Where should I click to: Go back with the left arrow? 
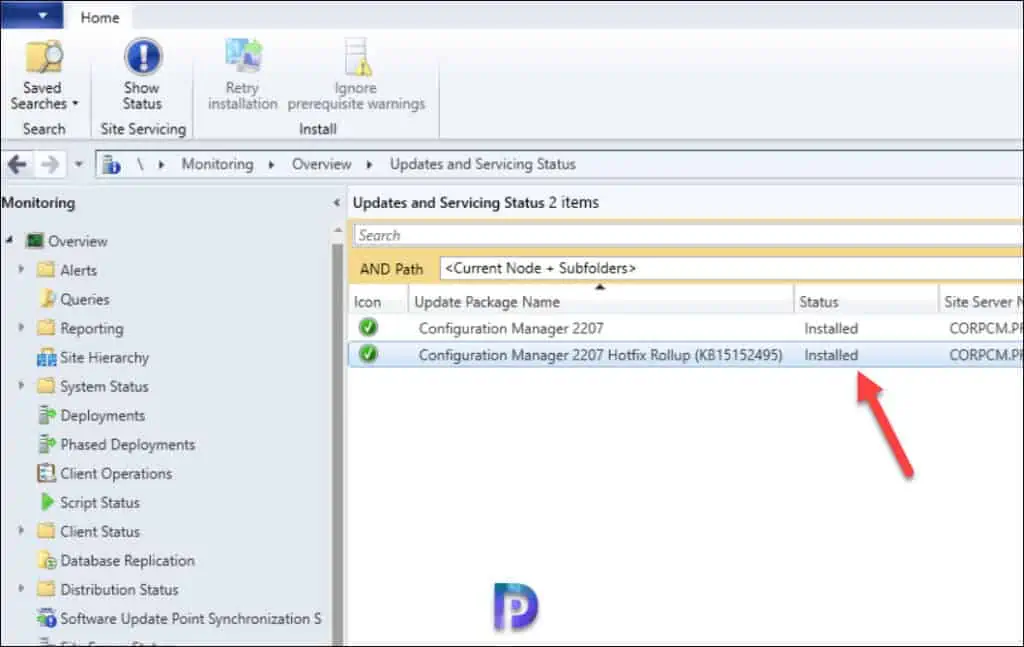pyautogui.click(x=18, y=164)
